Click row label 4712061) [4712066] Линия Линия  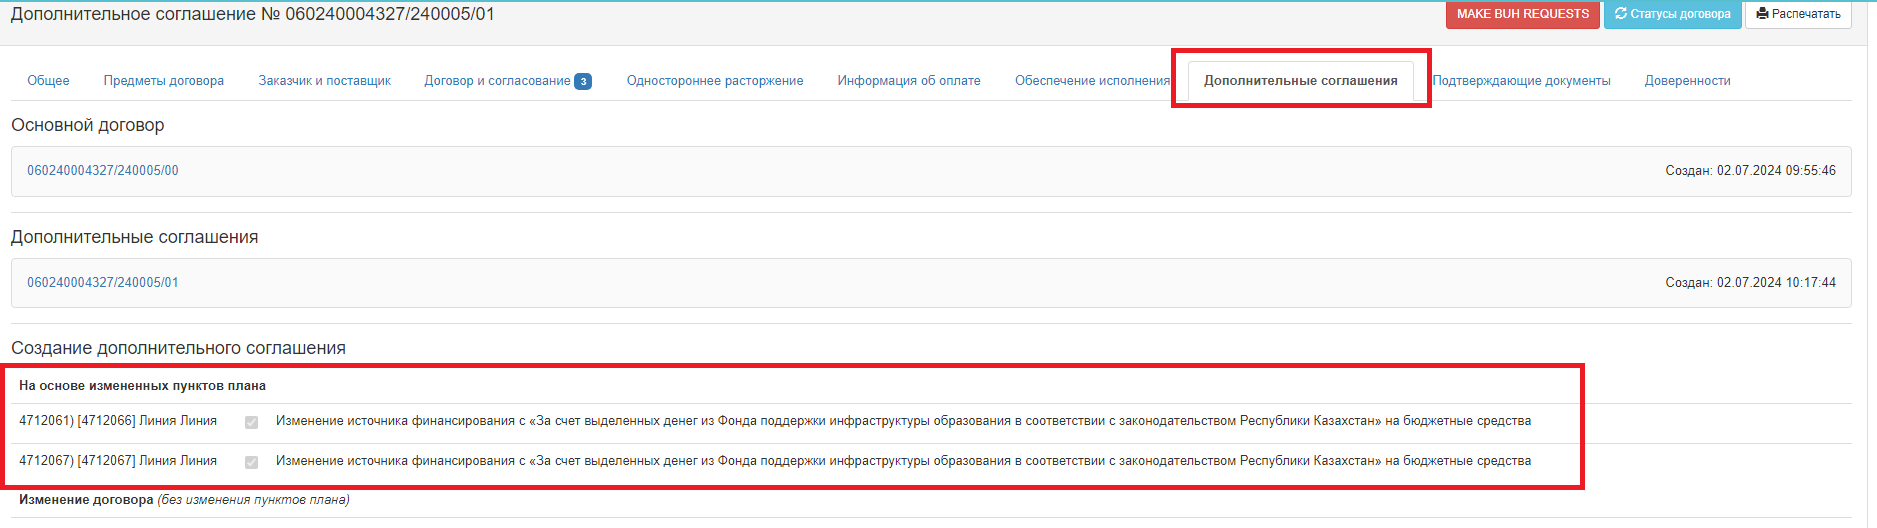(x=118, y=421)
